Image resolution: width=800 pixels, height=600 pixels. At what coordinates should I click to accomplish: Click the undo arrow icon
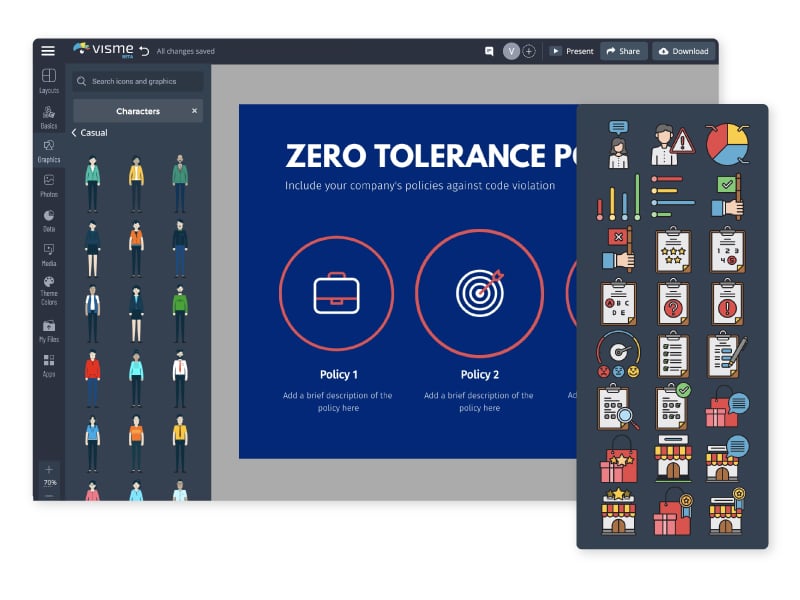click(144, 51)
